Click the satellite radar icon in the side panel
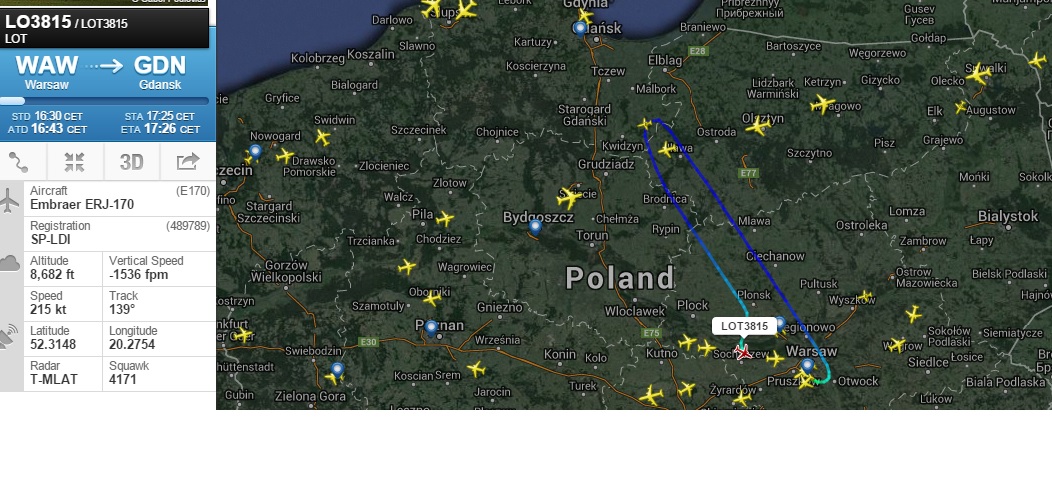Viewport: 1052px width, 478px height. (9, 336)
